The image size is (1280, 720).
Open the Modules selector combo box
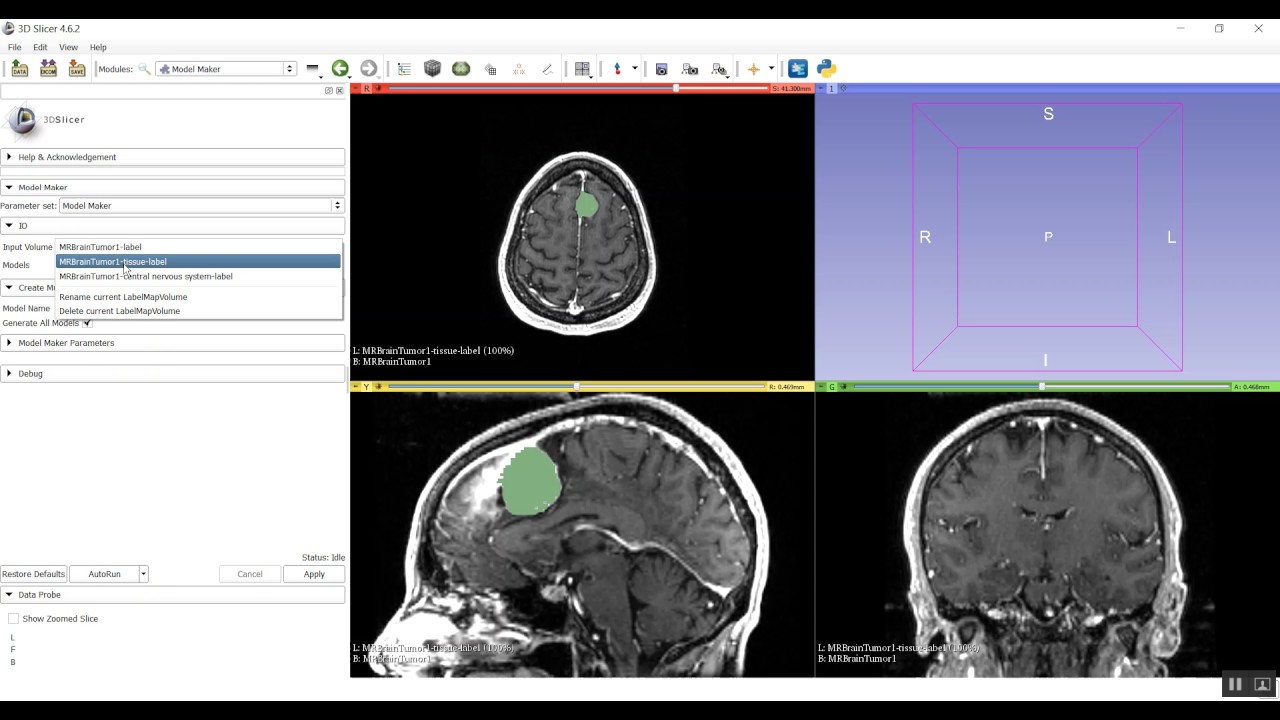[226, 69]
